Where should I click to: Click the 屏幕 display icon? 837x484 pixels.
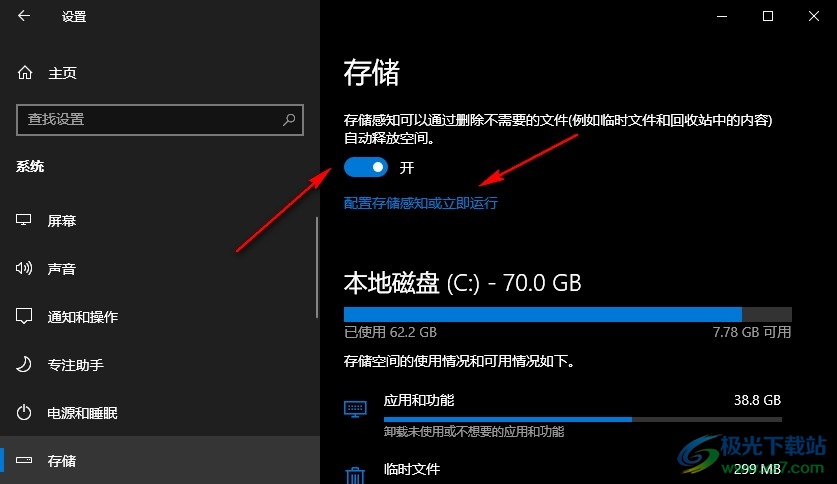pos(23,220)
